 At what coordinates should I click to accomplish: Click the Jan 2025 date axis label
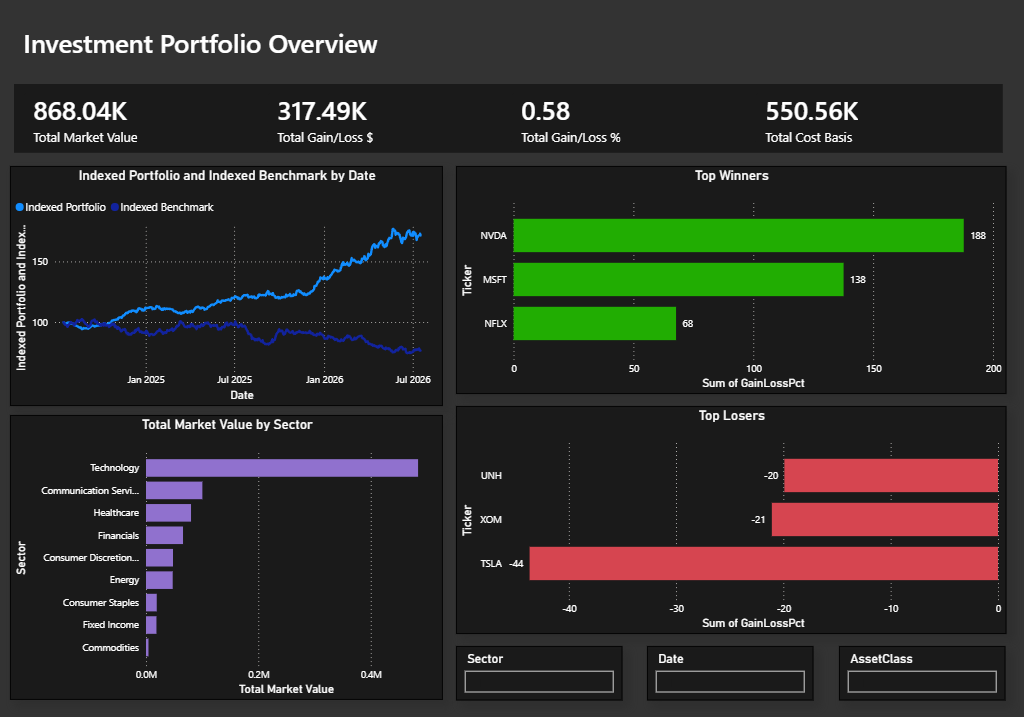pyautogui.click(x=146, y=379)
